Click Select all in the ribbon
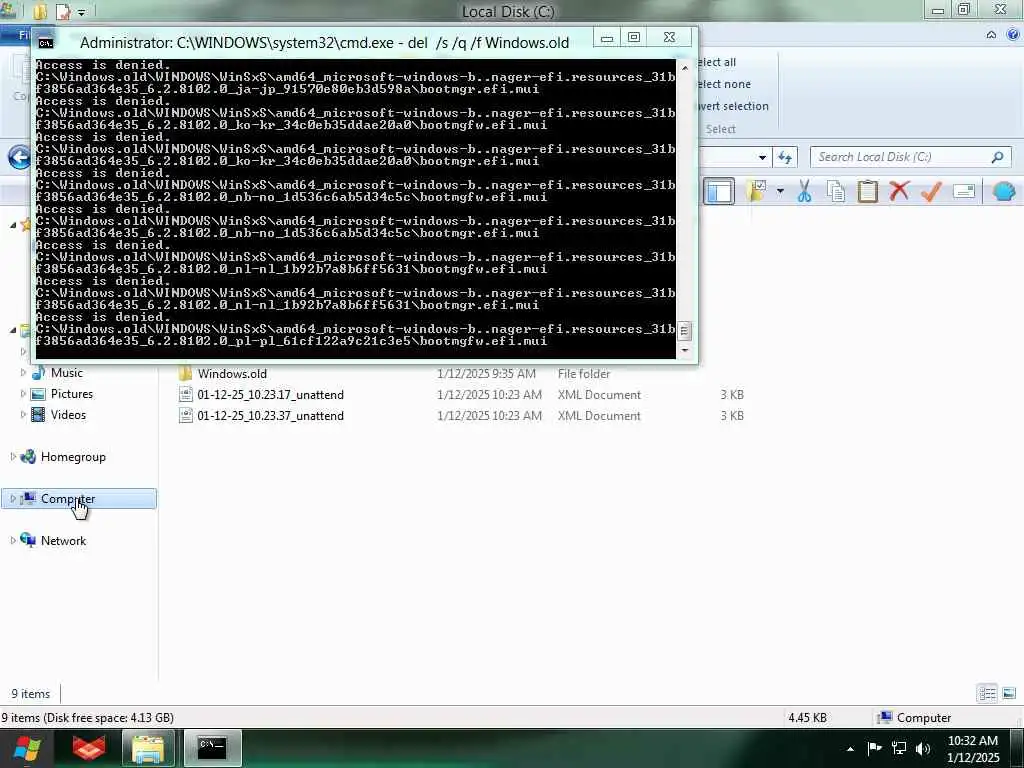The image size is (1024, 768). pos(716,62)
